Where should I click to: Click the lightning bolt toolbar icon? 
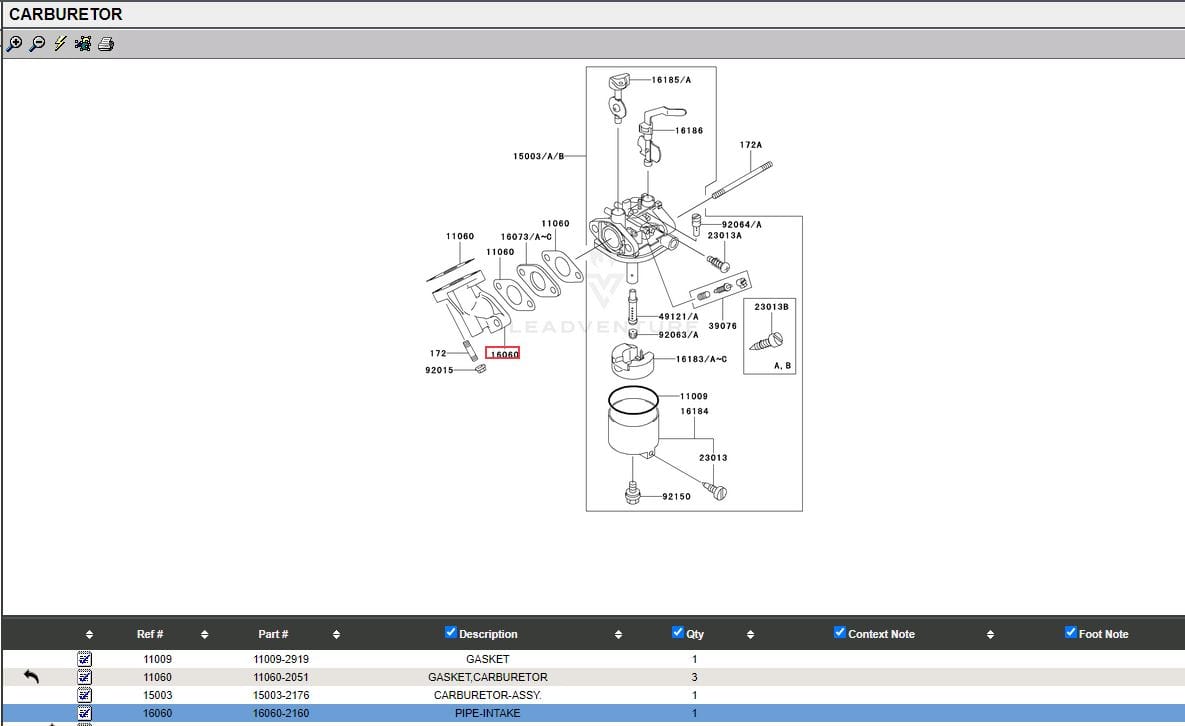pyautogui.click(x=60, y=44)
